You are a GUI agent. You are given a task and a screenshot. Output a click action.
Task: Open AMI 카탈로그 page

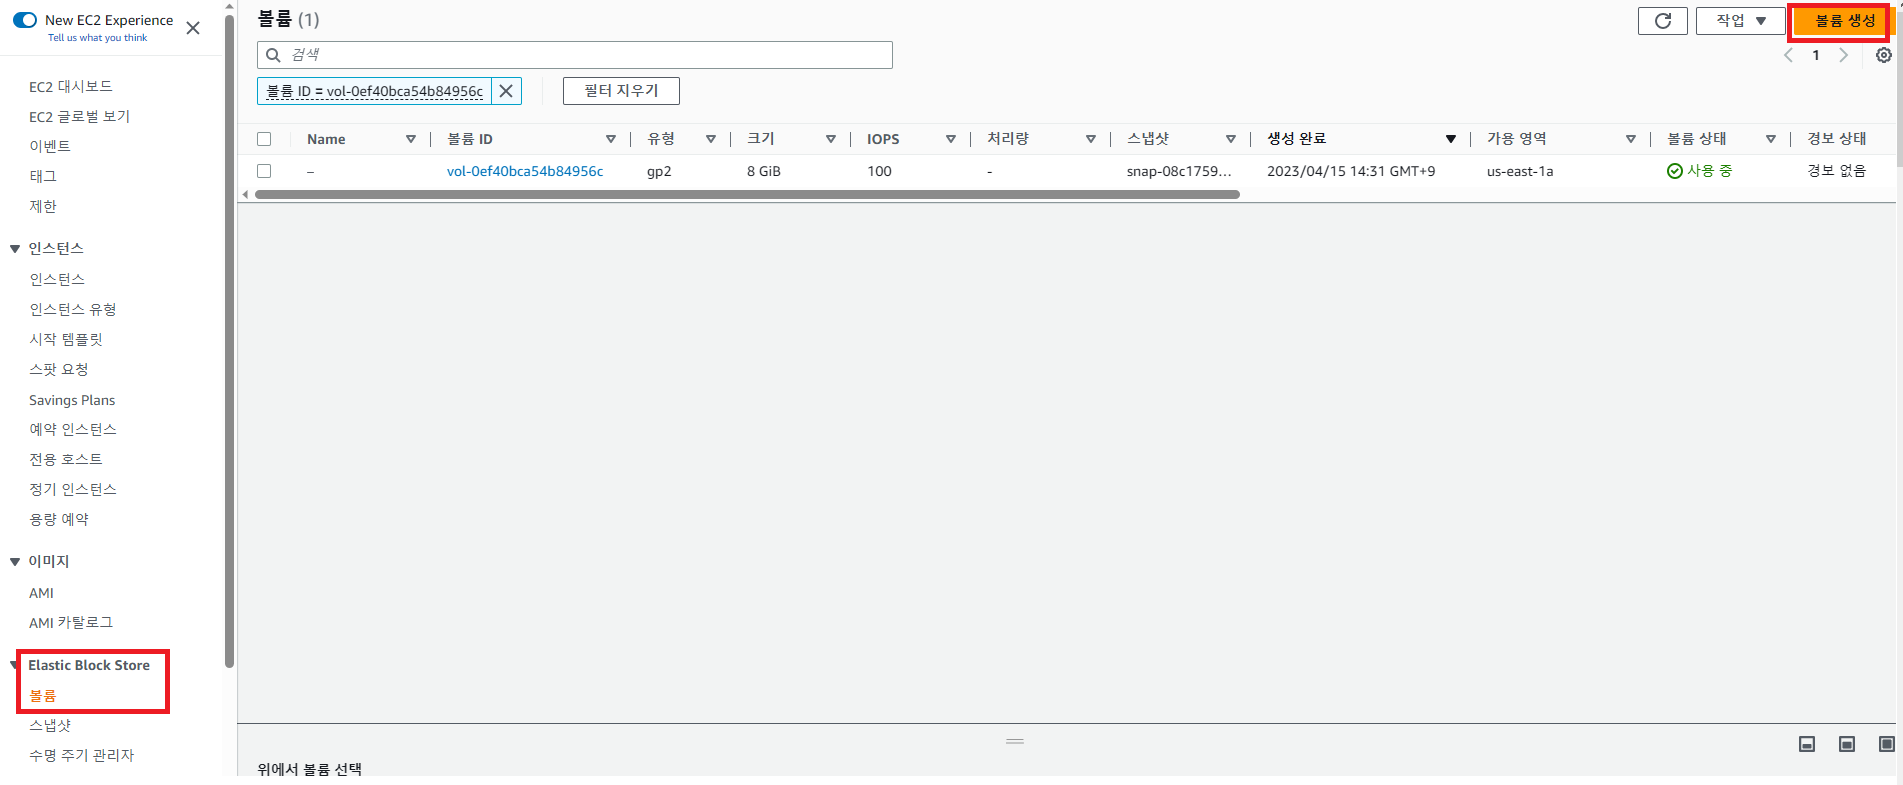pyautogui.click(x=71, y=623)
